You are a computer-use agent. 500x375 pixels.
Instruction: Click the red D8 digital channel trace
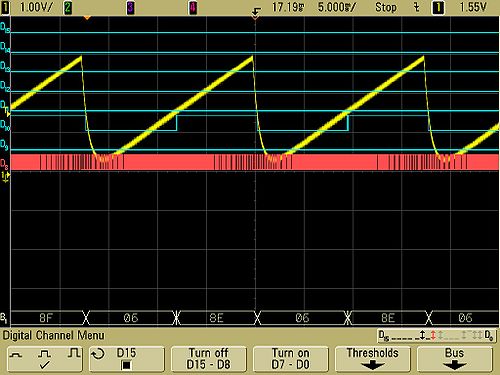click(x=255, y=162)
